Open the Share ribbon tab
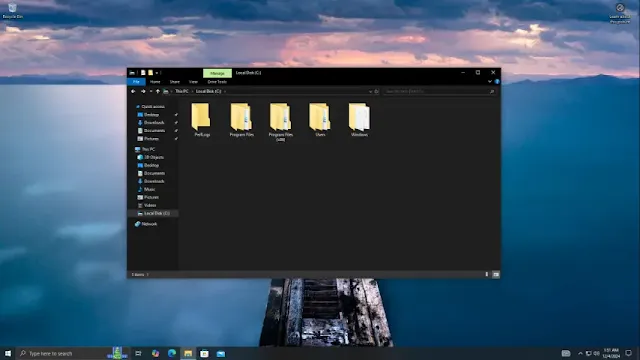This screenshot has width=640, height=360. point(175,82)
